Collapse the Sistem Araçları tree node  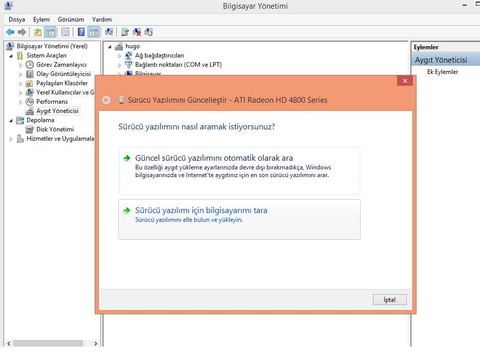click(x=11, y=56)
